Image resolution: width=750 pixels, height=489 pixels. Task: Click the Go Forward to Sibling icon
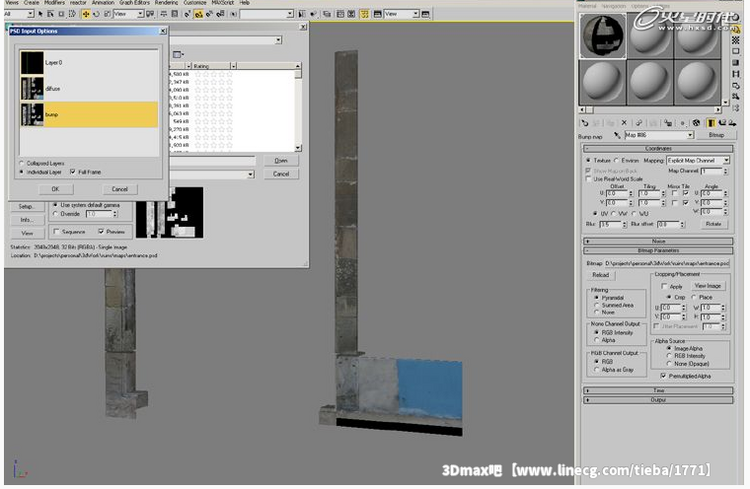click(732, 123)
